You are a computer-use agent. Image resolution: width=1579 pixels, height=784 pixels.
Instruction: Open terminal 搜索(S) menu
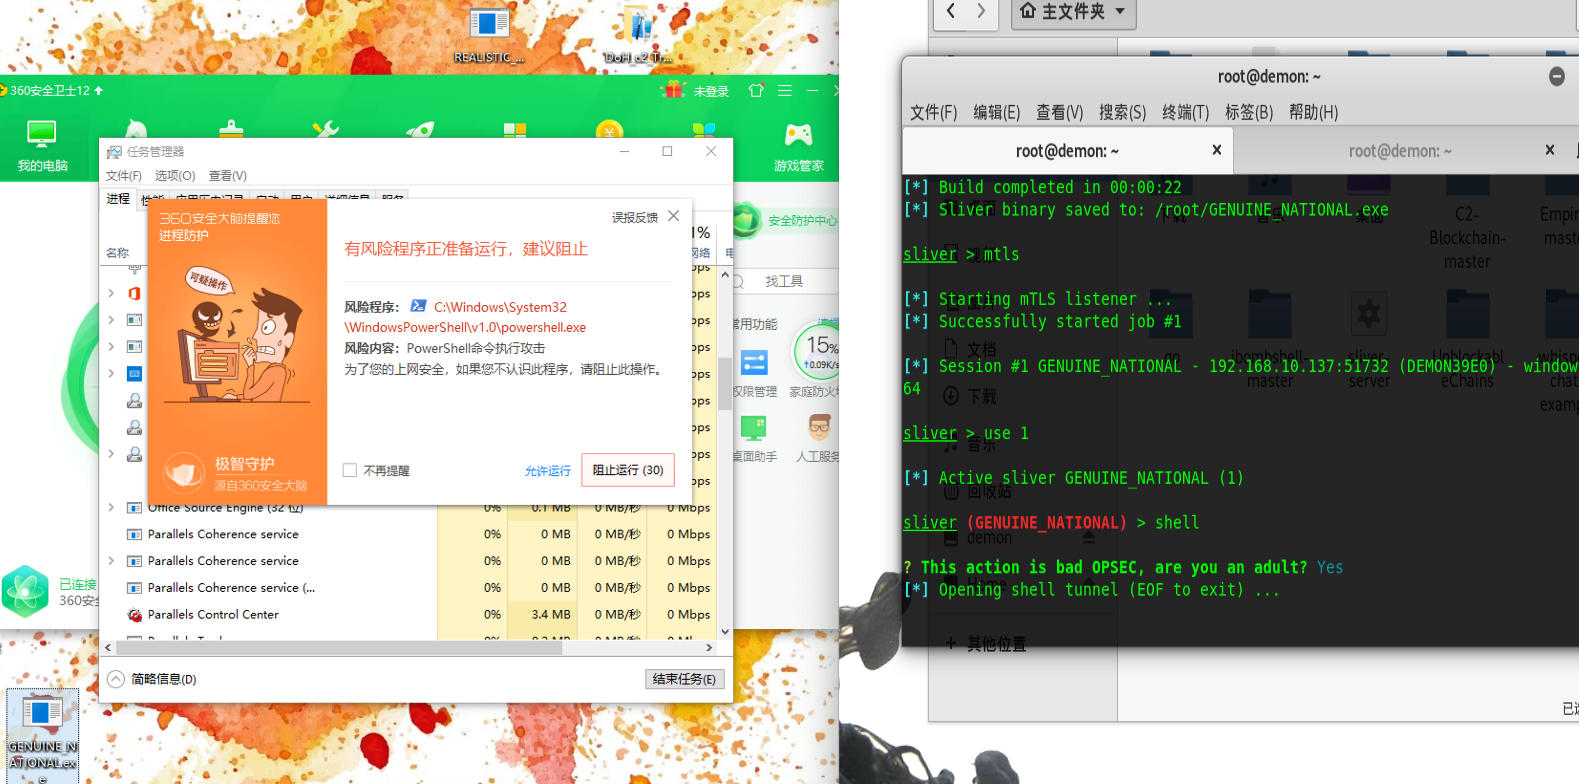click(1122, 112)
